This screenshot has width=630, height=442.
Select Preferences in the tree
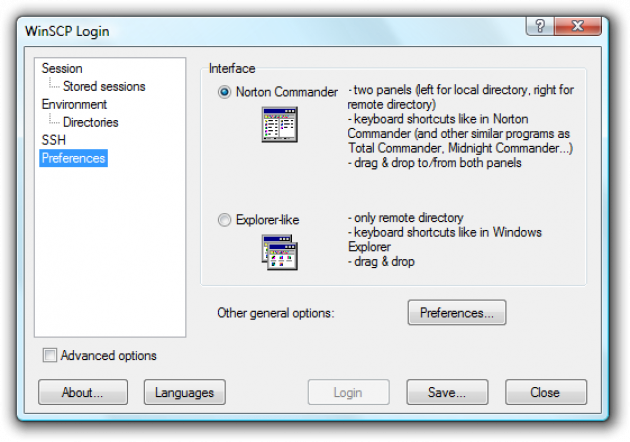point(74,158)
